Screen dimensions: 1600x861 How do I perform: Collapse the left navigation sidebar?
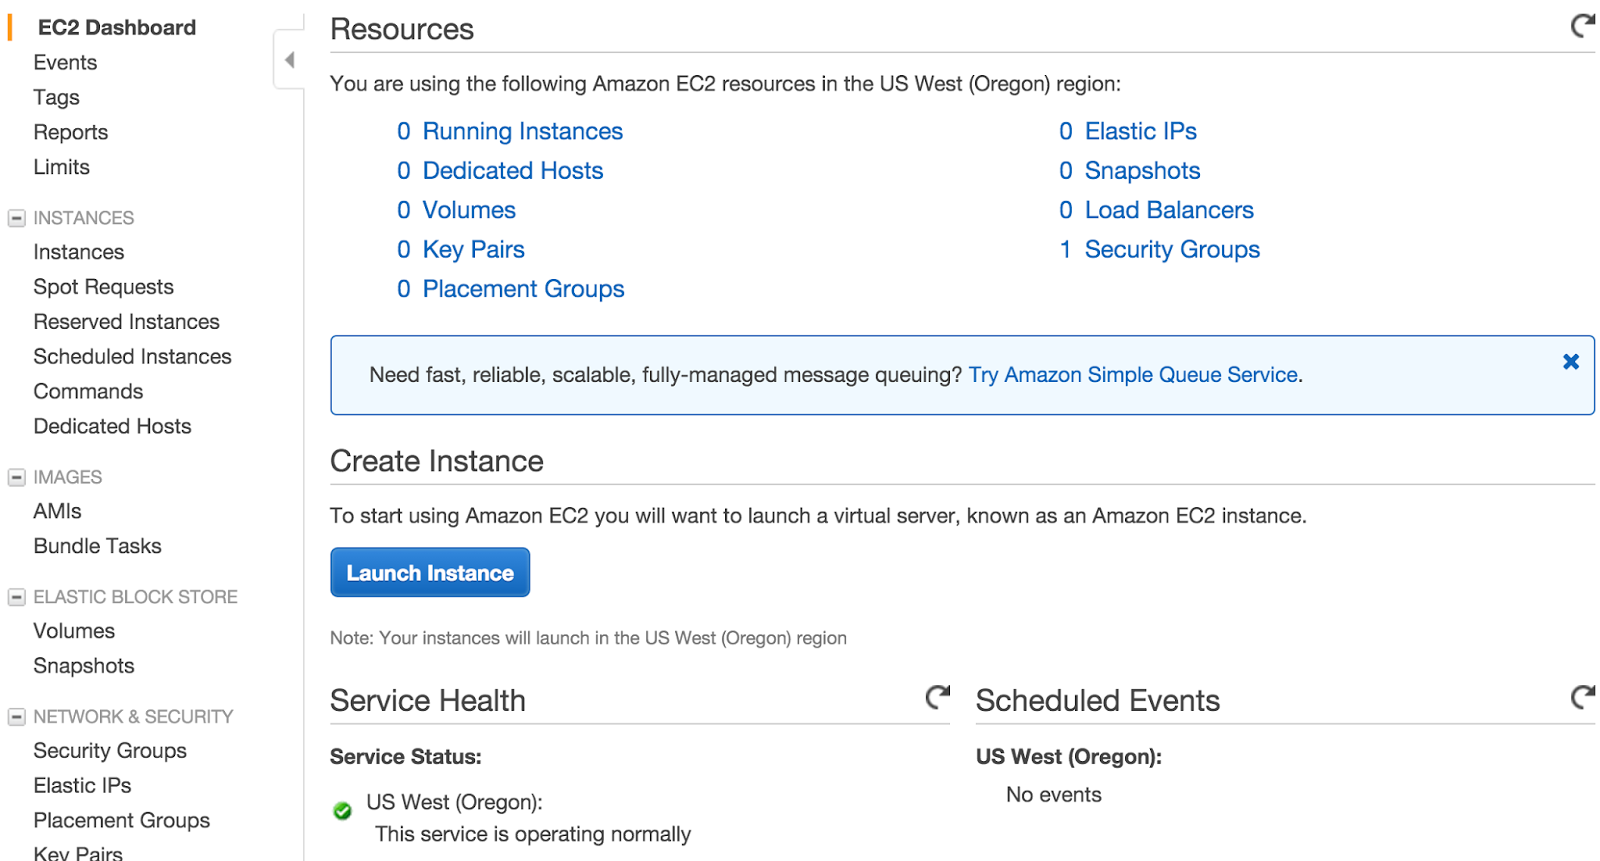(x=289, y=60)
